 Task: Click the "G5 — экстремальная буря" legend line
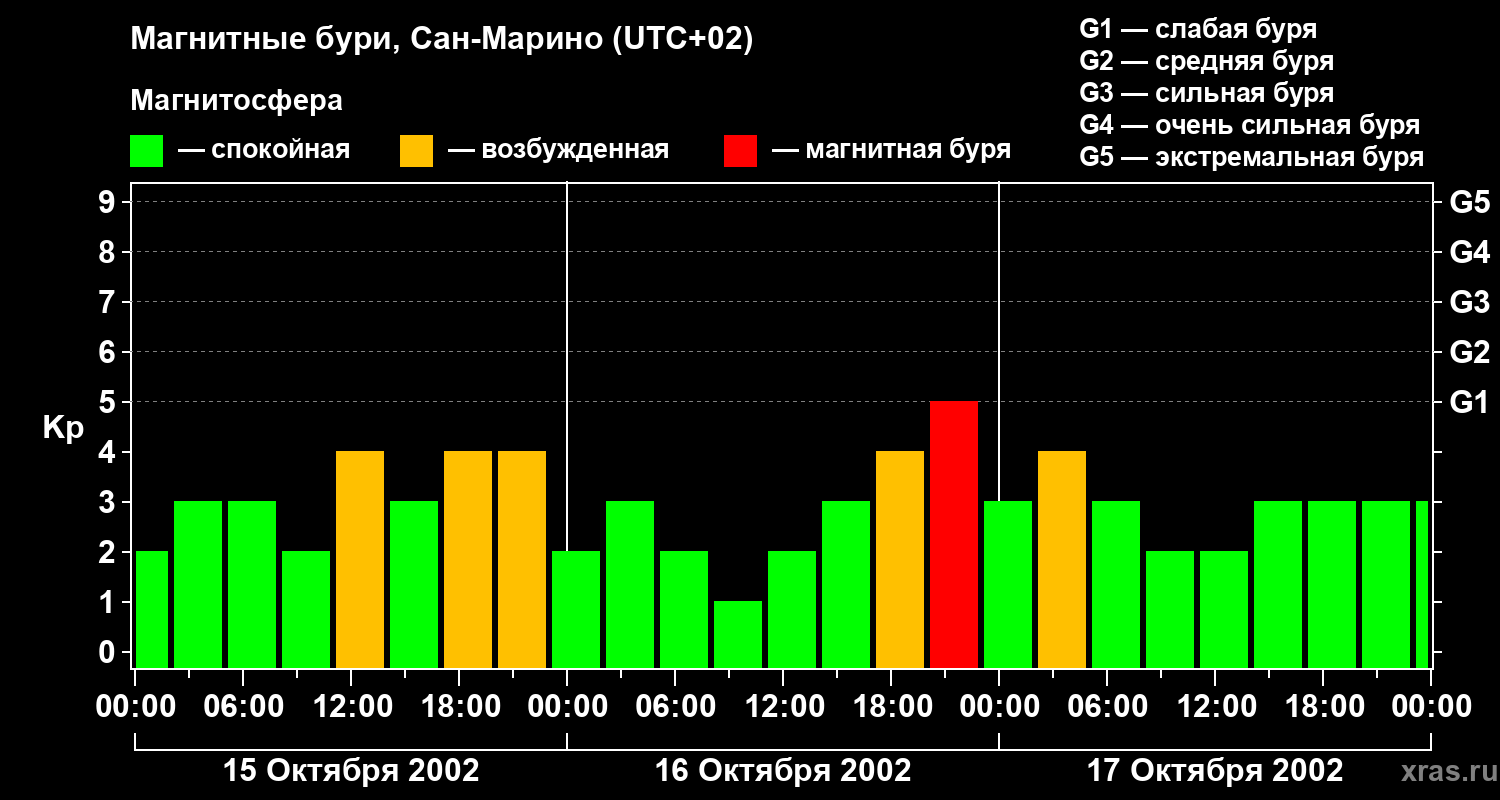[1252, 157]
